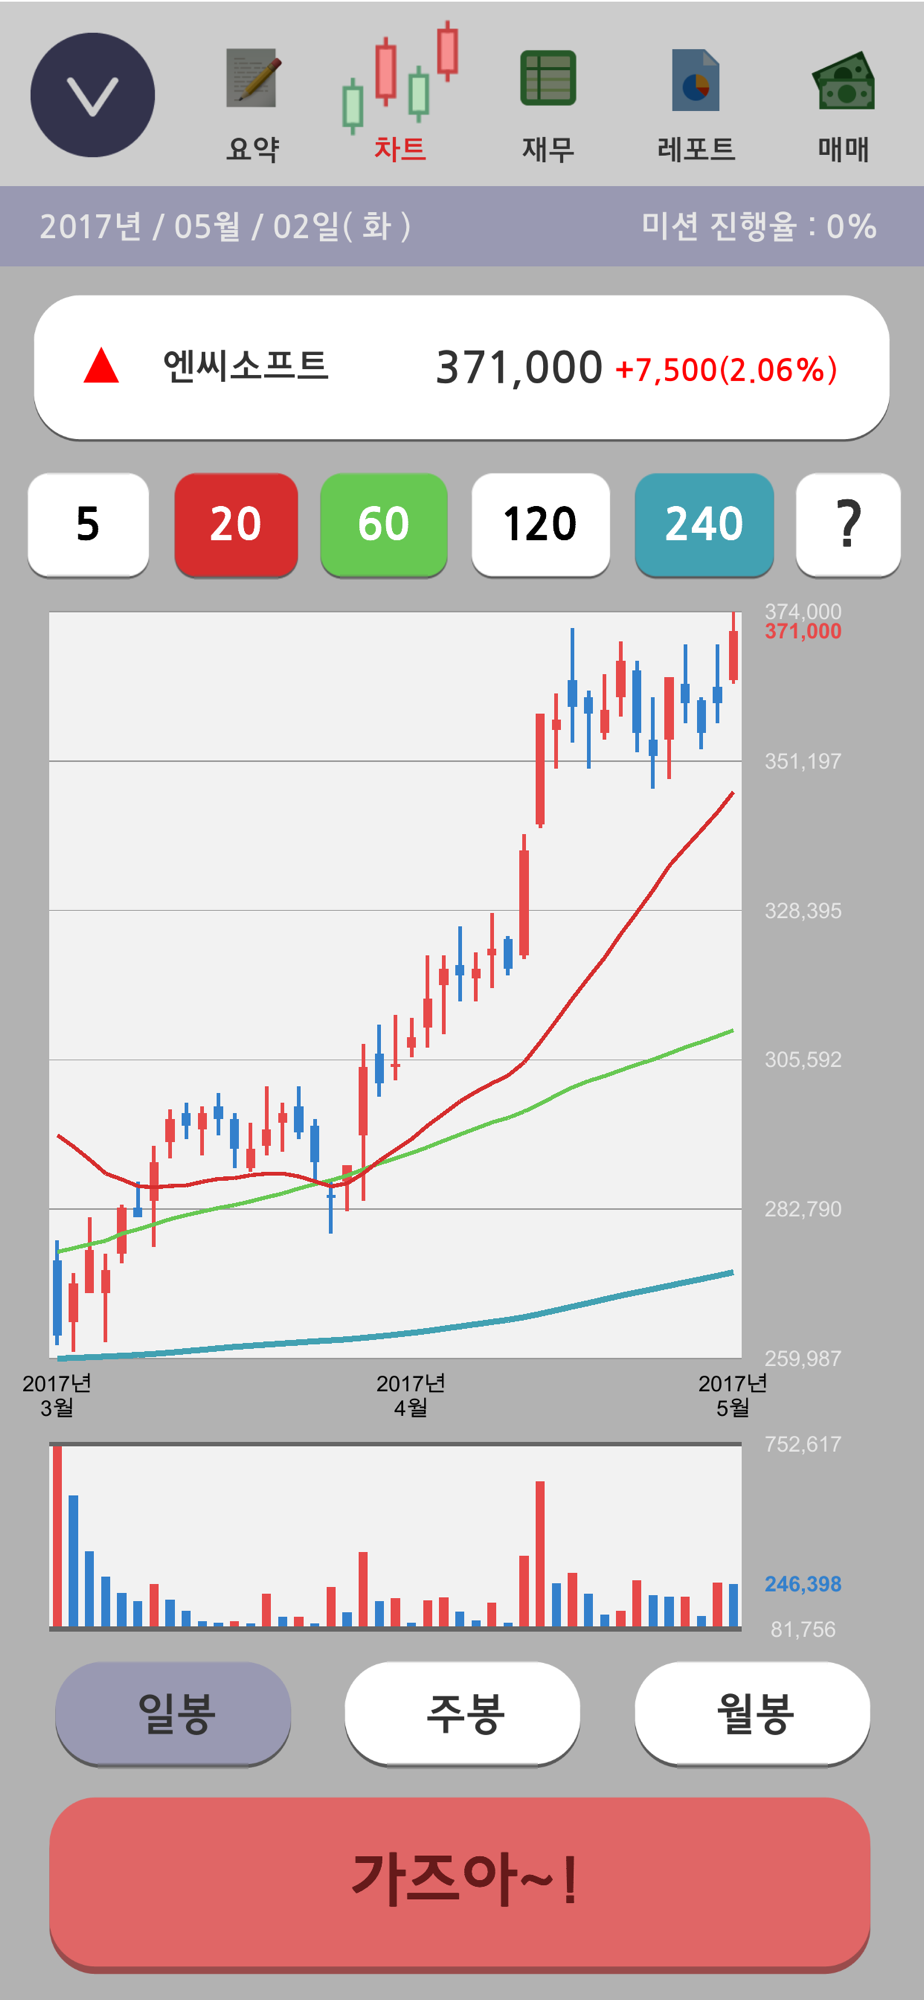Click the 미션 진행율 : 0% indicator
Screen dimensions: 924x2000
click(759, 226)
